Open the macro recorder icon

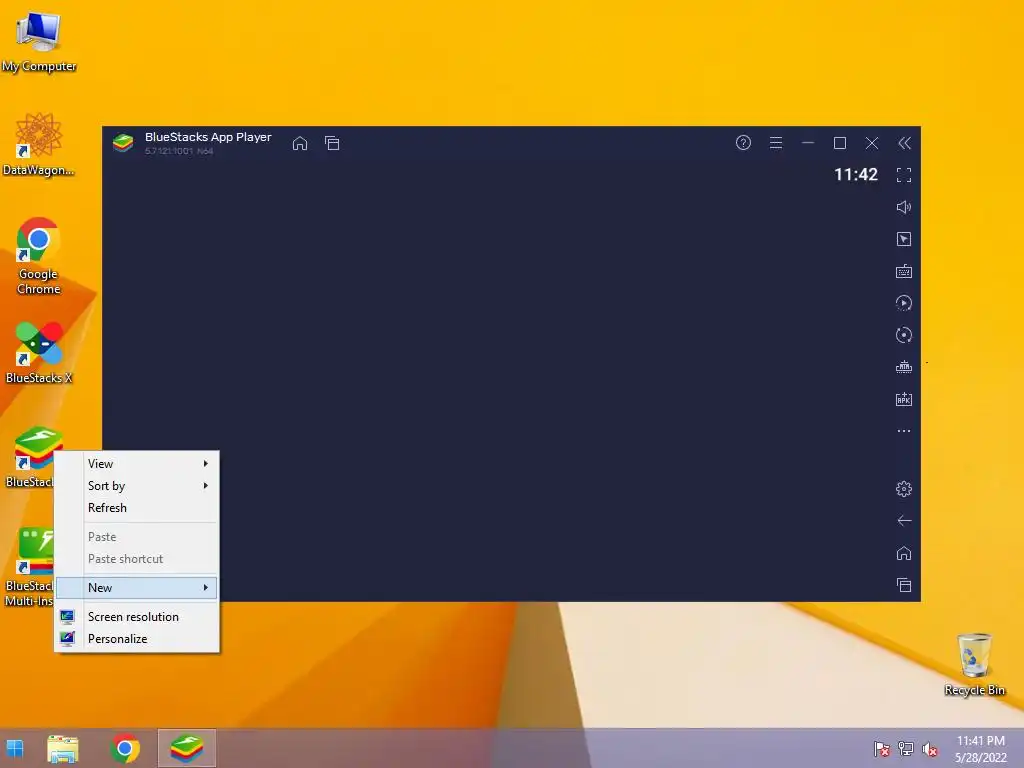[x=904, y=367]
